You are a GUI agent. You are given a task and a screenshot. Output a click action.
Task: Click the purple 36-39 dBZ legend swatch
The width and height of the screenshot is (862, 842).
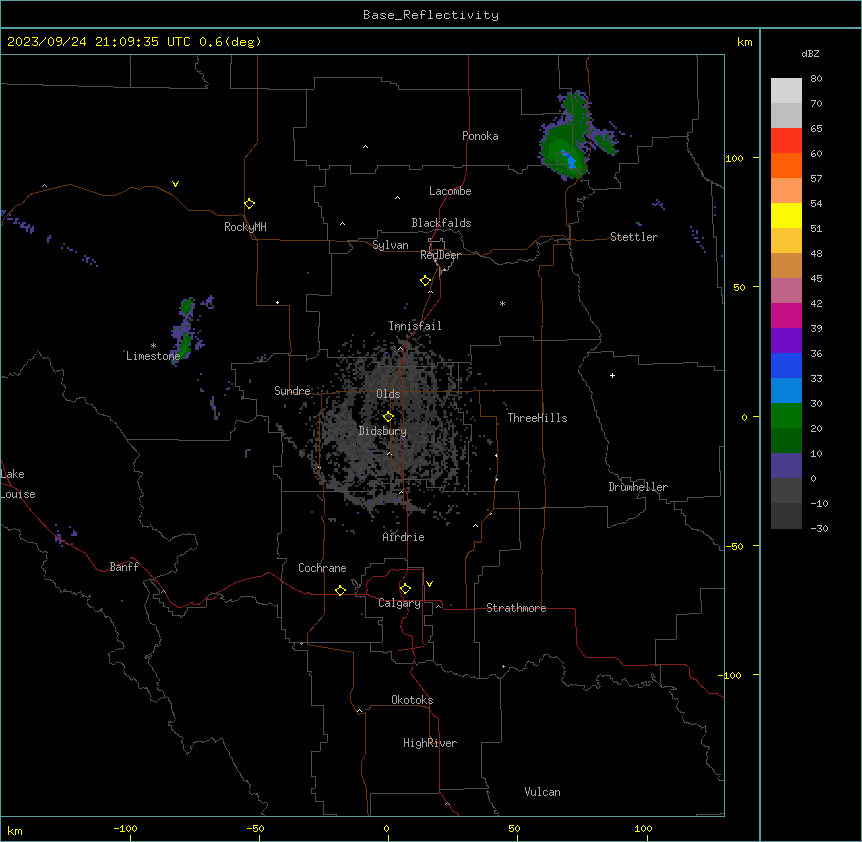click(786, 341)
